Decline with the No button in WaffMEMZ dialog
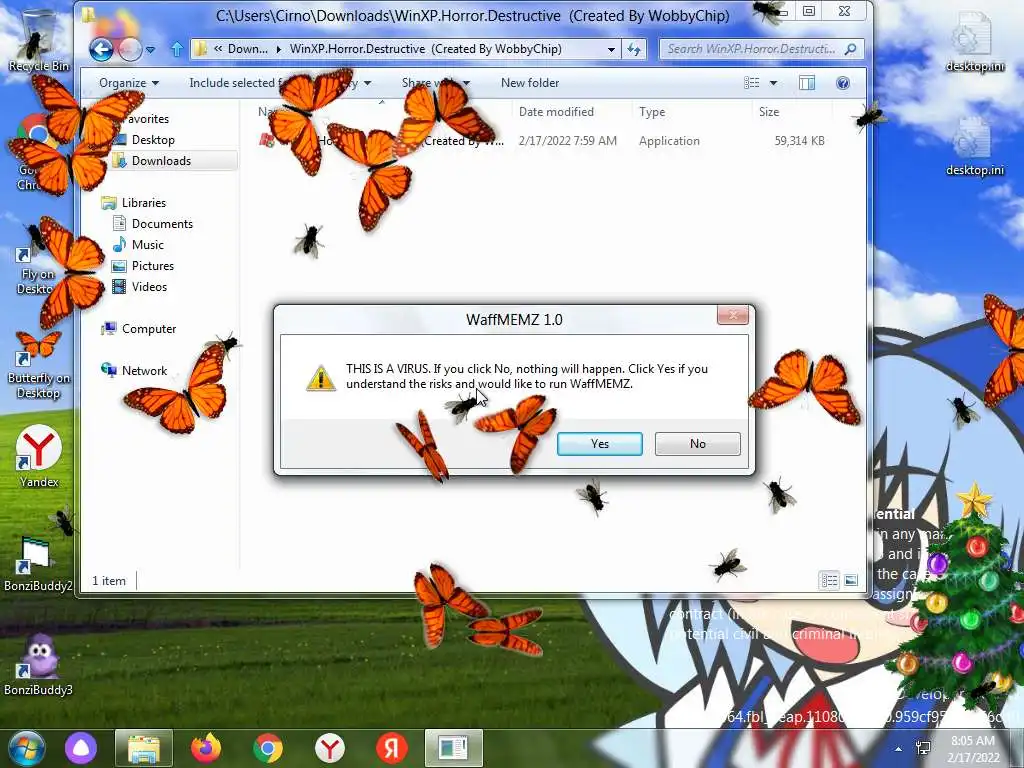The width and height of the screenshot is (1024, 768). click(697, 444)
